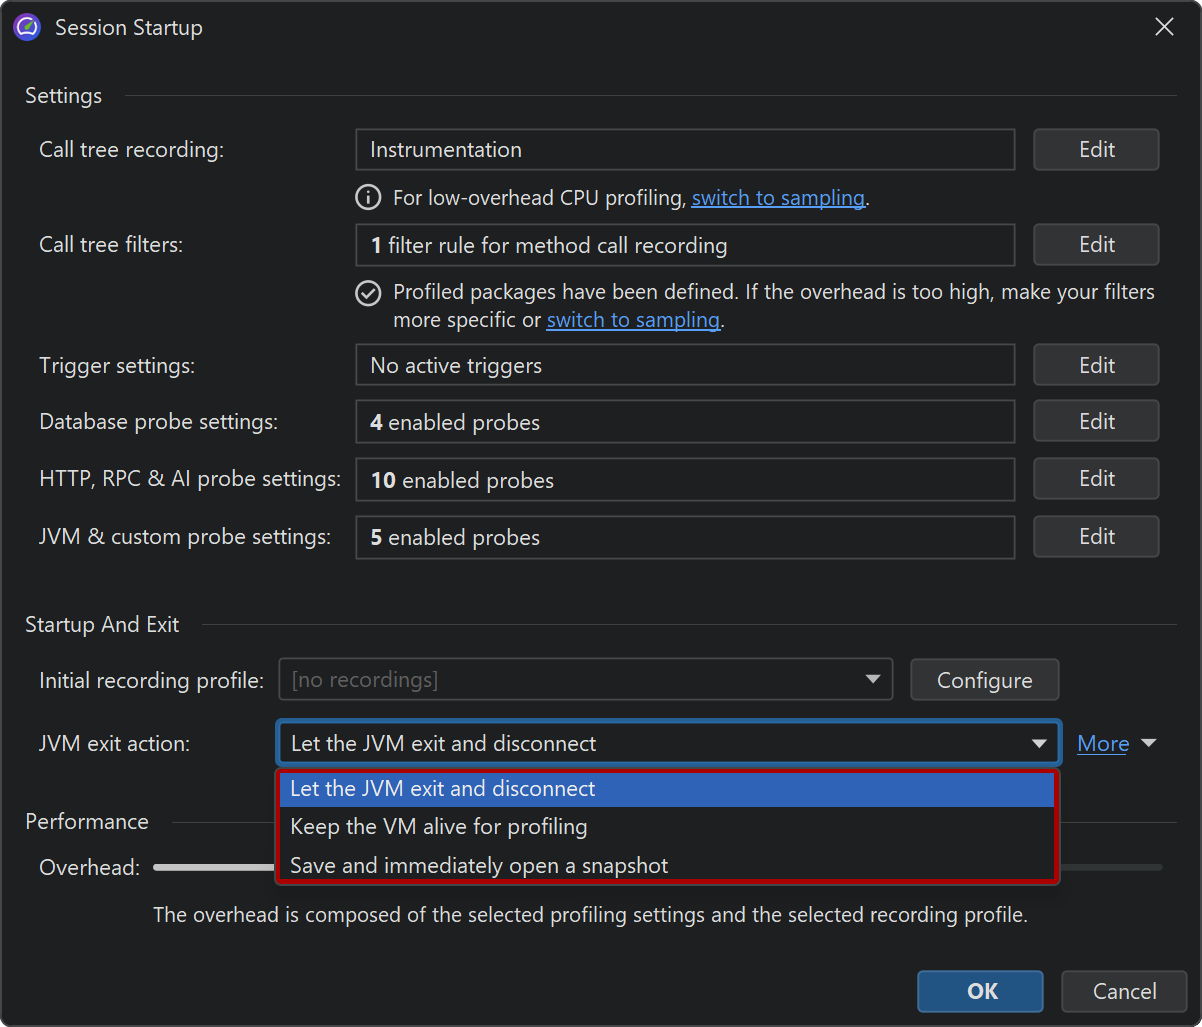Edit the call tree recording setting
Viewport: 1202px width, 1027px height.
[1096, 150]
